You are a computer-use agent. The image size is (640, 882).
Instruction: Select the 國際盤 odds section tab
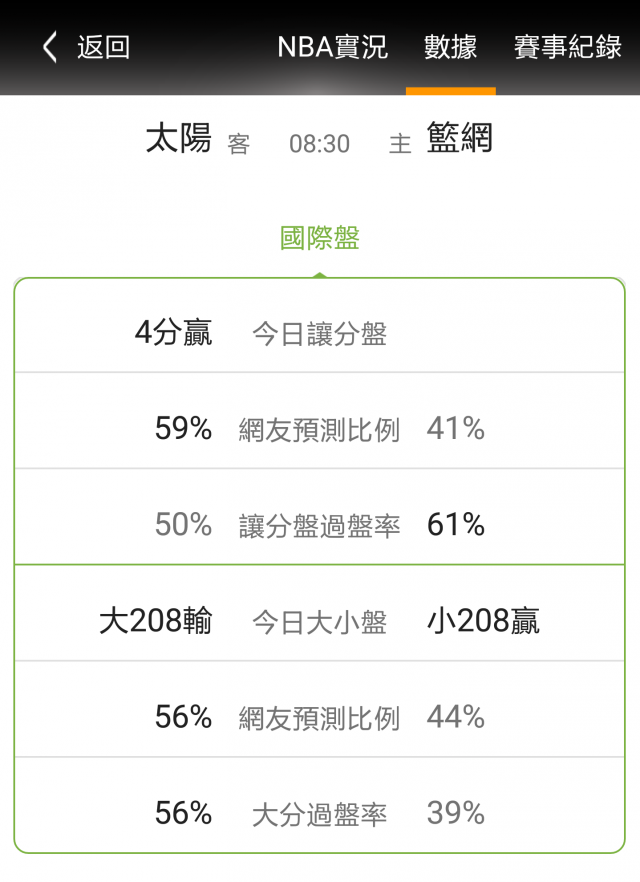coord(319,238)
